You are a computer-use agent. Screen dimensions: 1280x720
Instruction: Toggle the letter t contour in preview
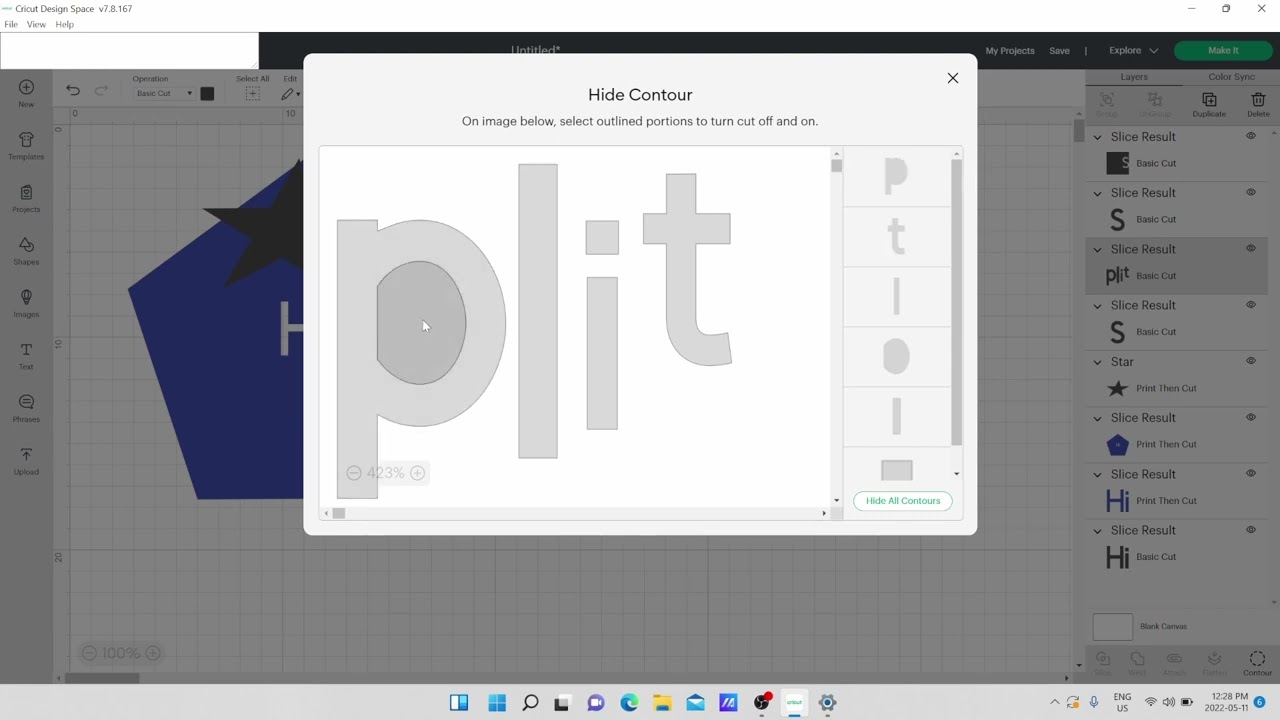pos(687,269)
